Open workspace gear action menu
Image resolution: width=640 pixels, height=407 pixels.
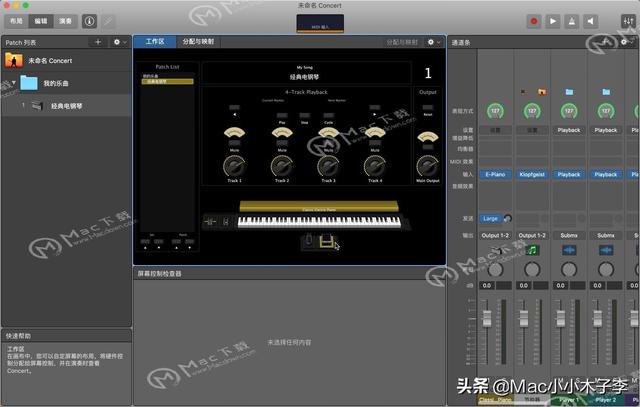(x=433, y=42)
